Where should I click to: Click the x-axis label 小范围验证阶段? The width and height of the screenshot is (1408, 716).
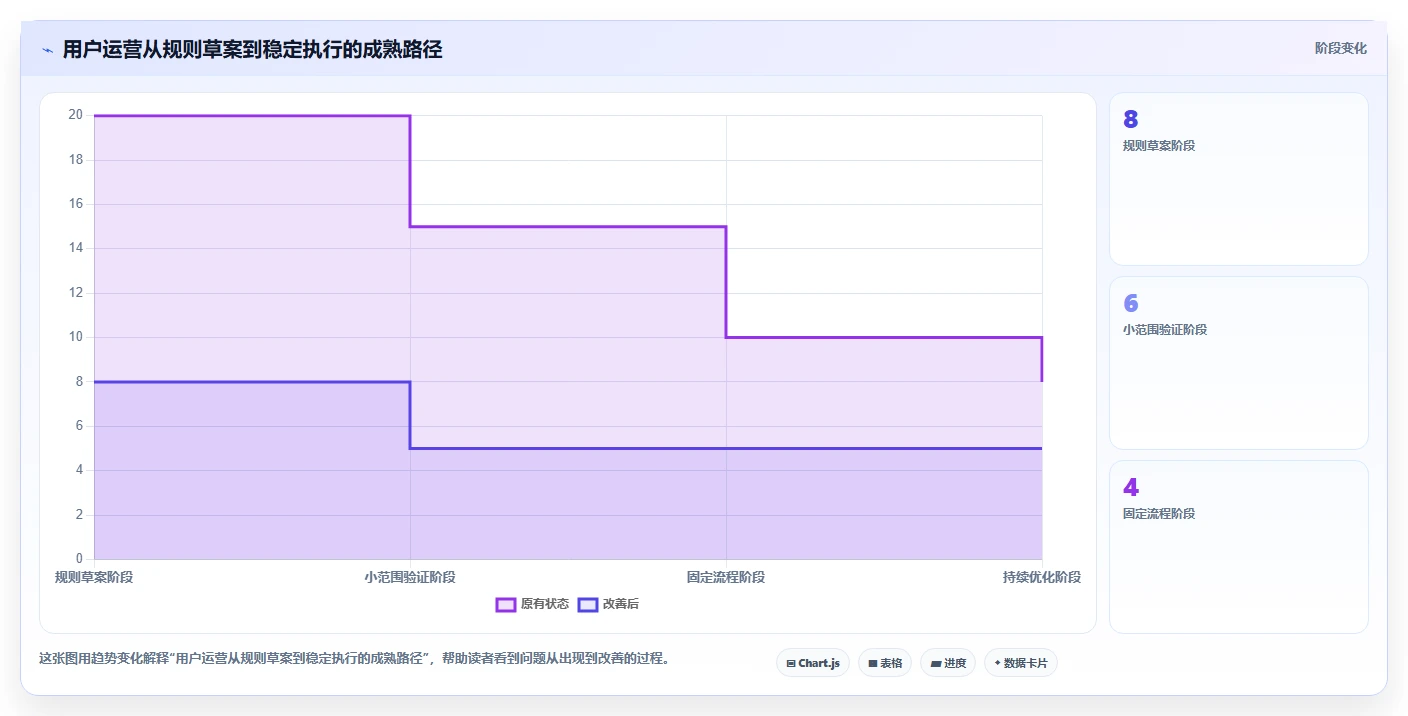[410, 577]
